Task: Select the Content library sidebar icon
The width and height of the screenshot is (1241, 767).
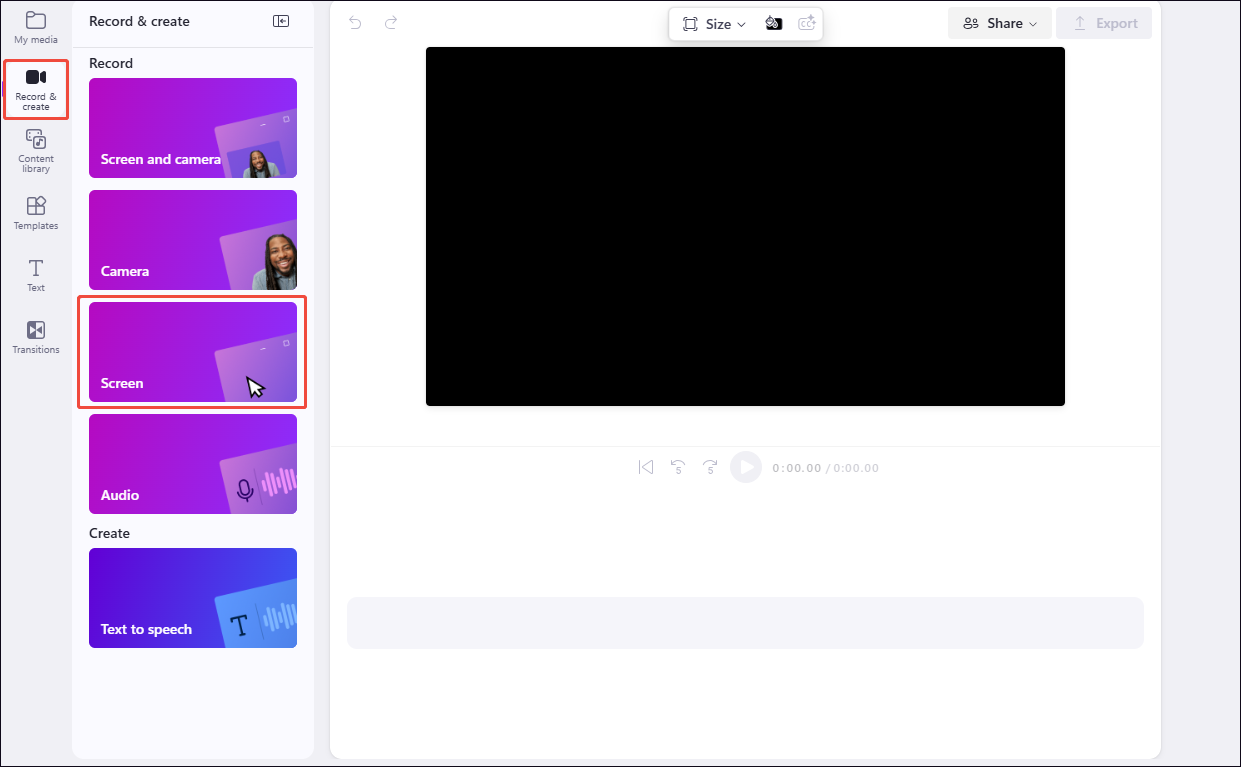Action: pyautogui.click(x=36, y=150)
